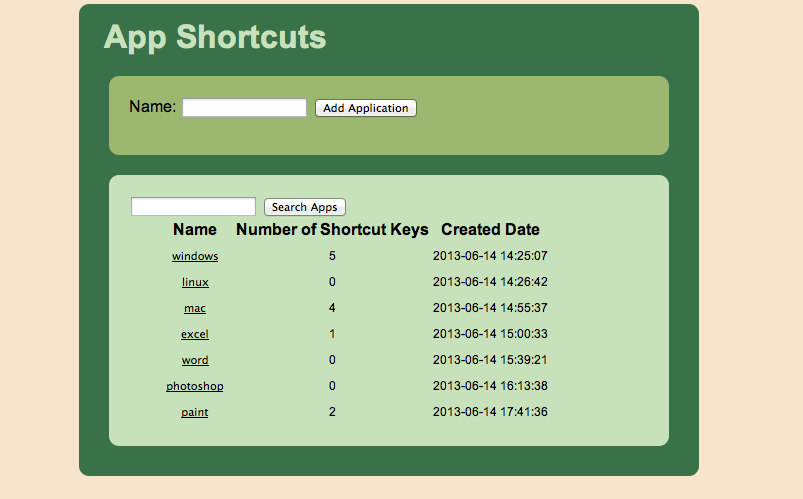The height and width of the screenshot is (499, 803).
Task: Click date 2013-06-14 14:25:07
Action: [490, 256]
